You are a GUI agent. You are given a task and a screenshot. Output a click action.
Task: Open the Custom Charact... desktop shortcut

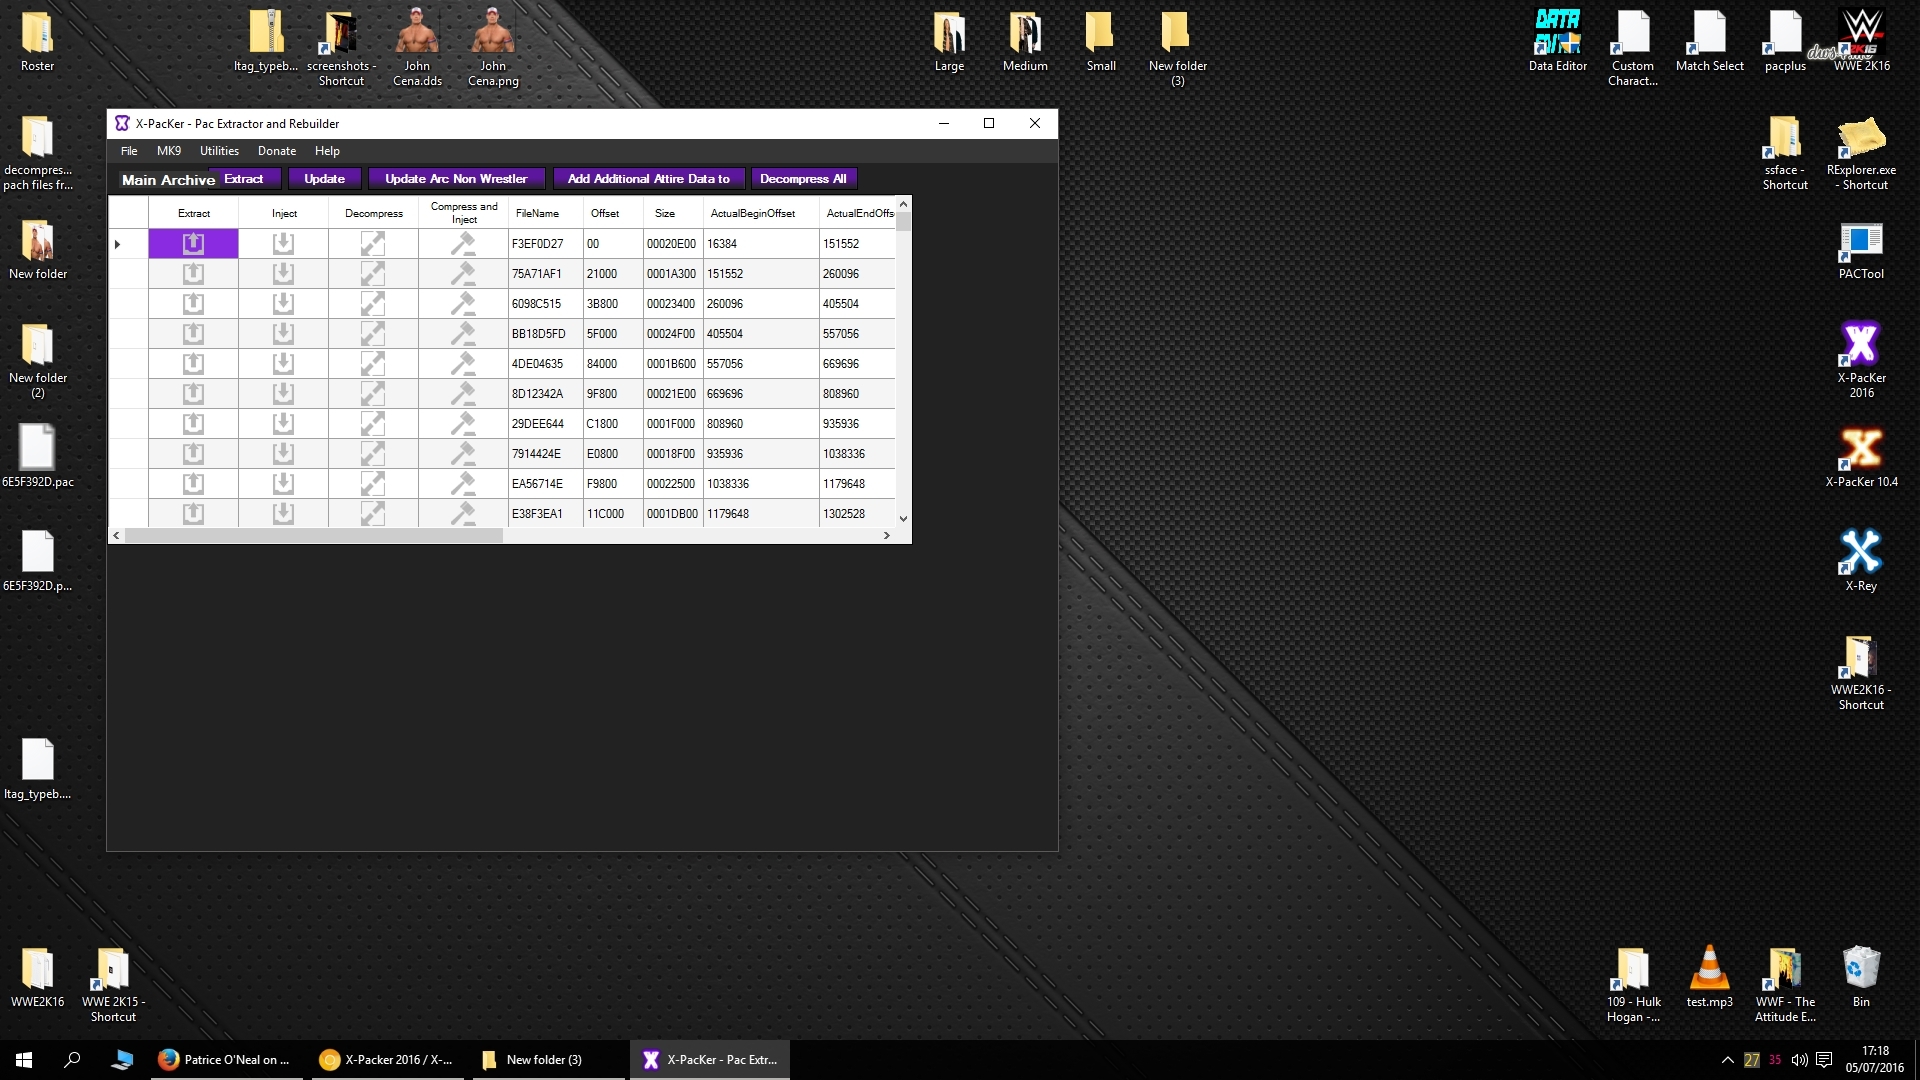[1633, 47]
